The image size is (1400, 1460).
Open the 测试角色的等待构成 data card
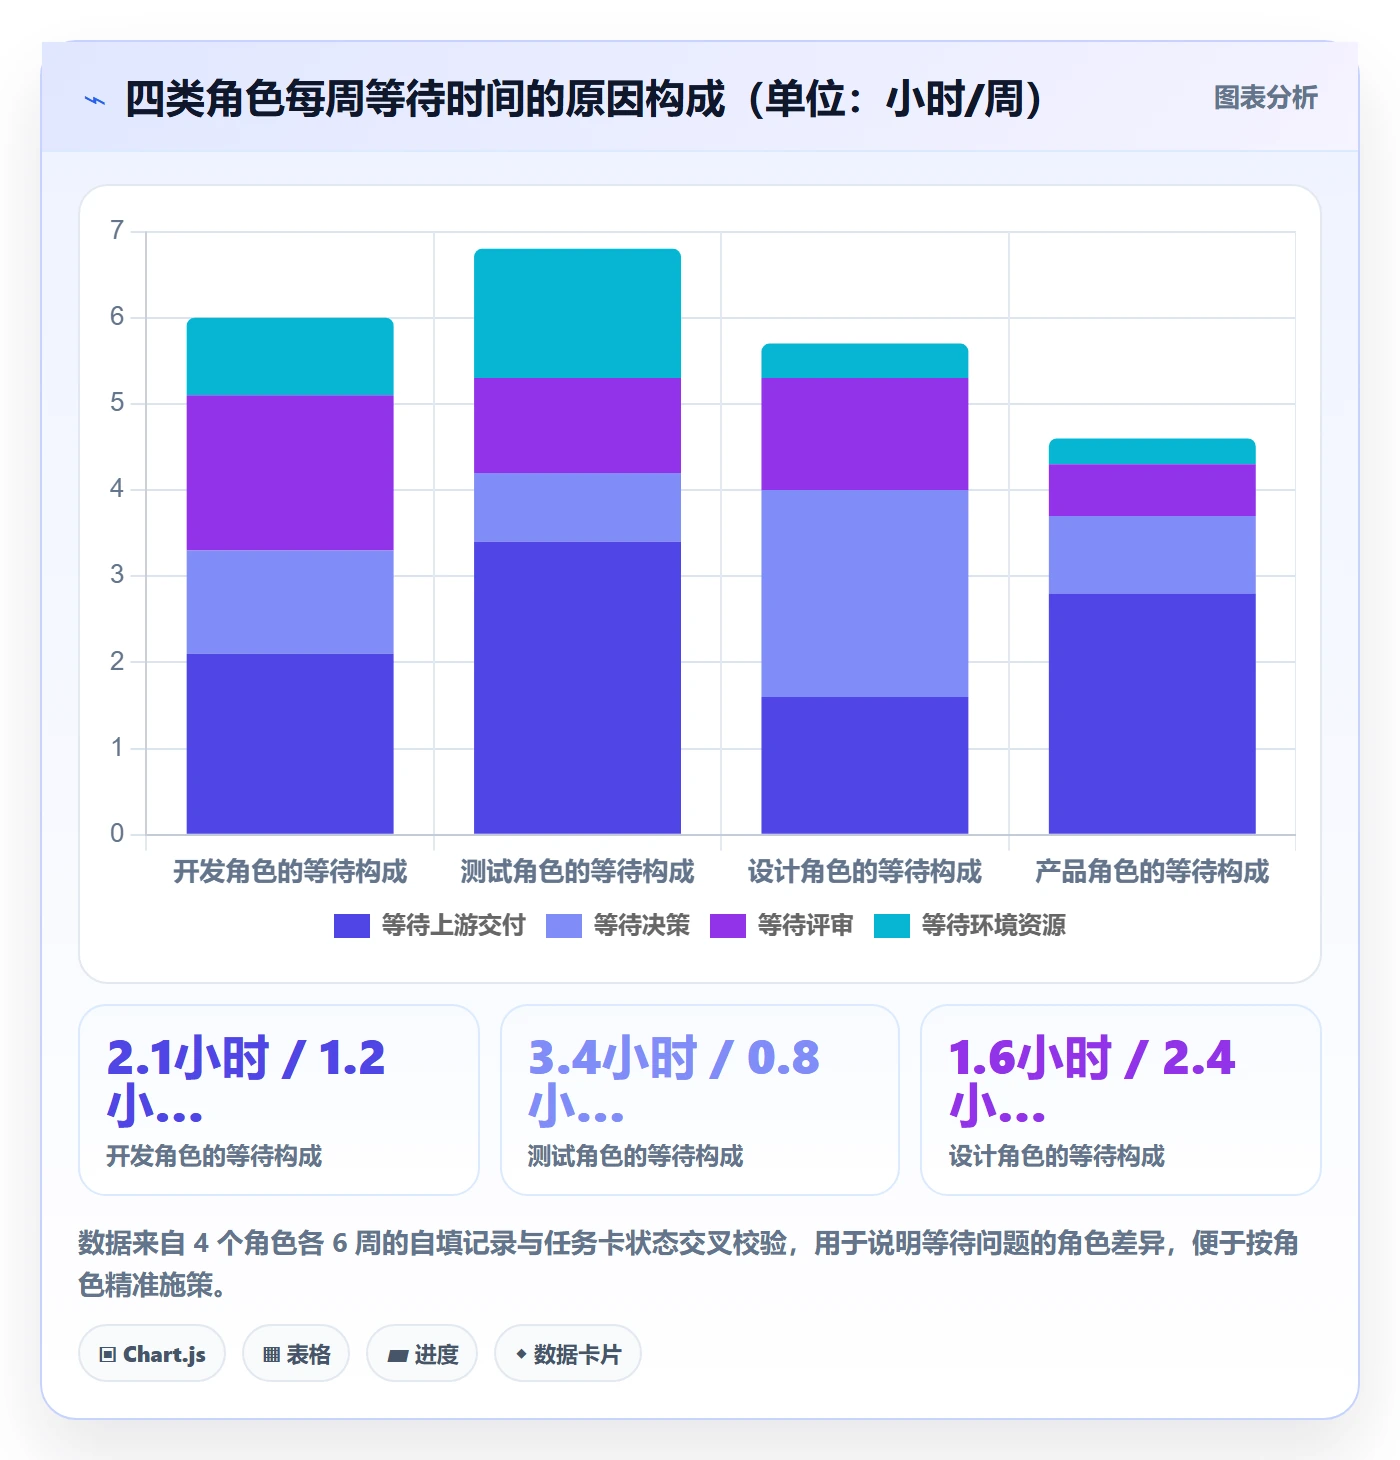click(x=700, y=1100)
